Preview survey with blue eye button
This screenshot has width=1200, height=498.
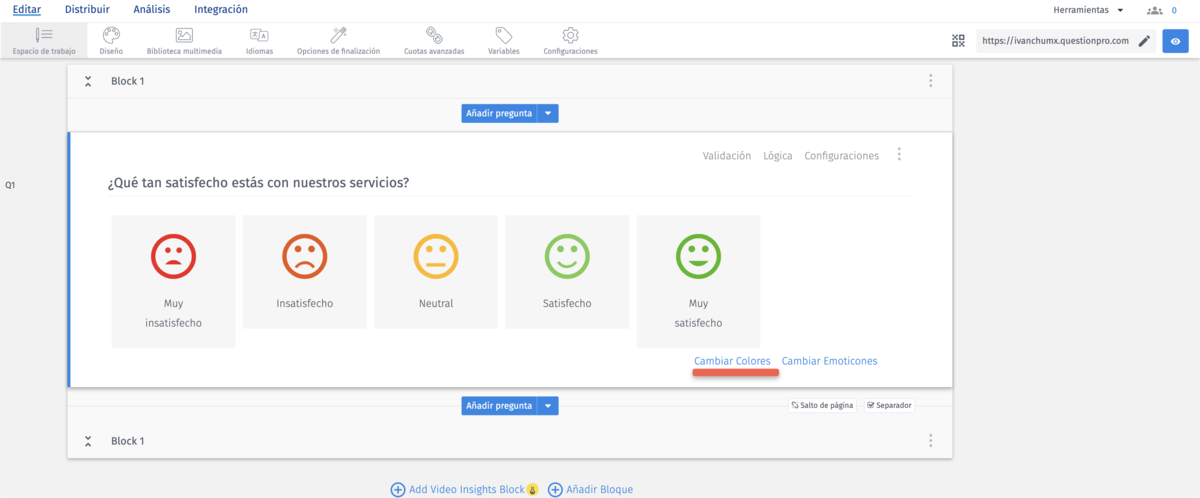click(1175, 41)
